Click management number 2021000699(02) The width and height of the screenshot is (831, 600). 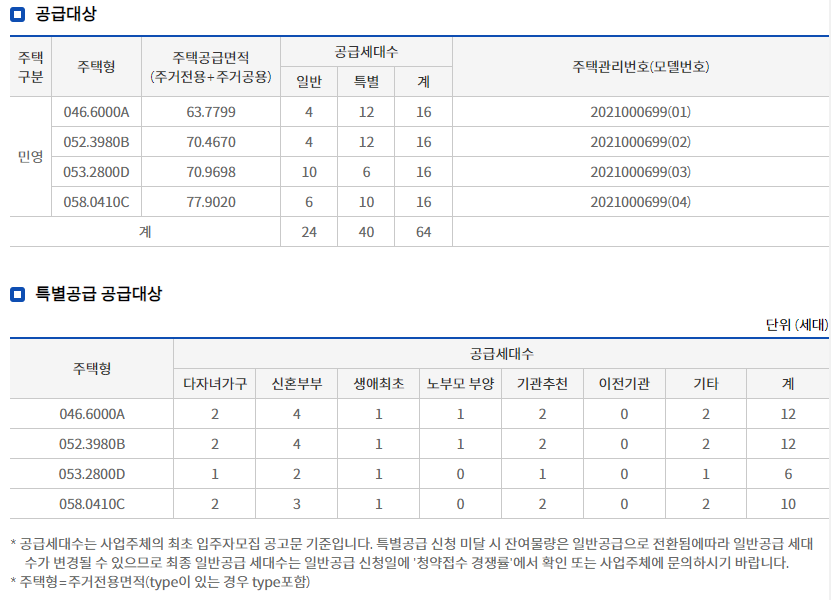[x=641, y=143]
